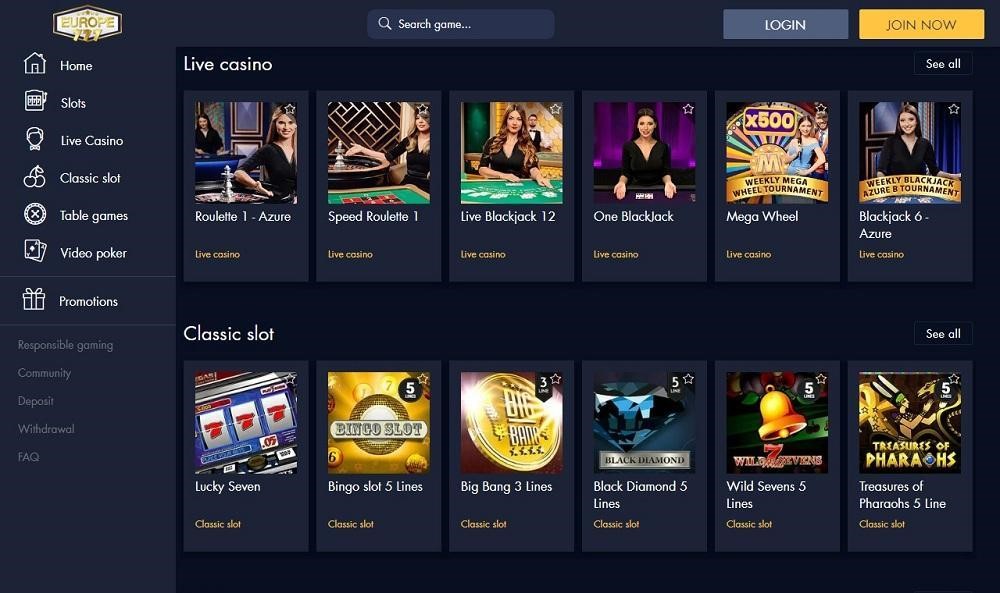Open Table games via its chip icon
The image size is (1000, 593).
pyautogui.click(x=34, y=214)
